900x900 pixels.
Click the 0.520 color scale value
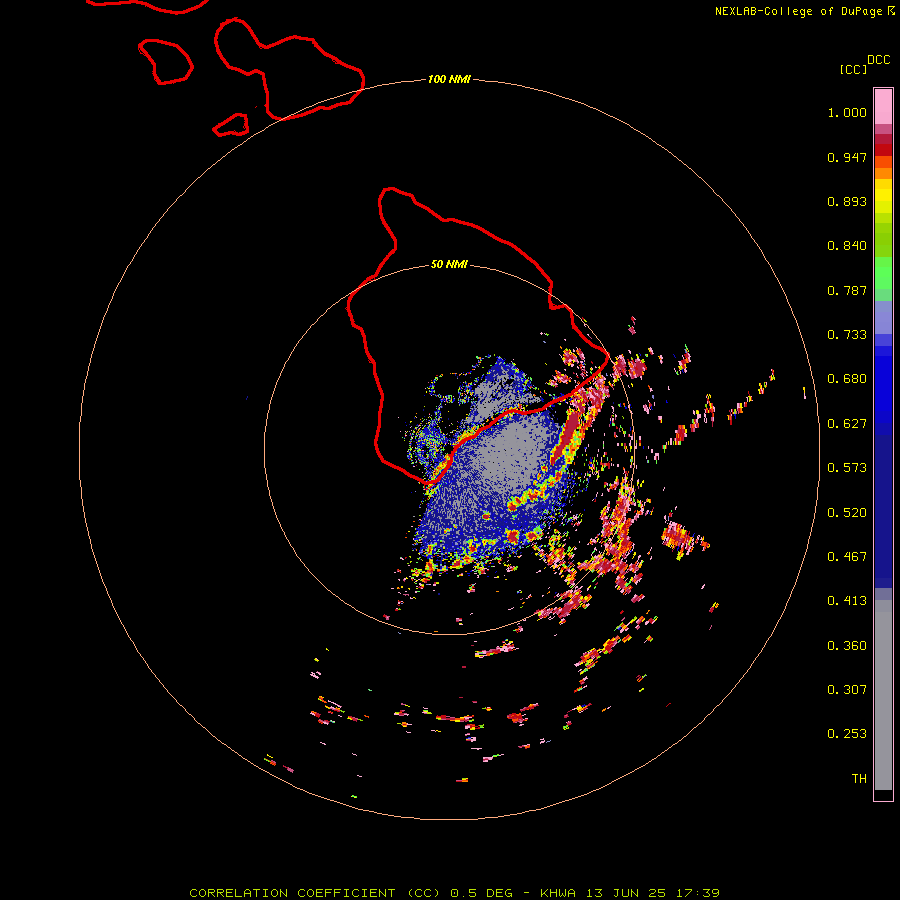pyautogui.click(x=847, y=513)
